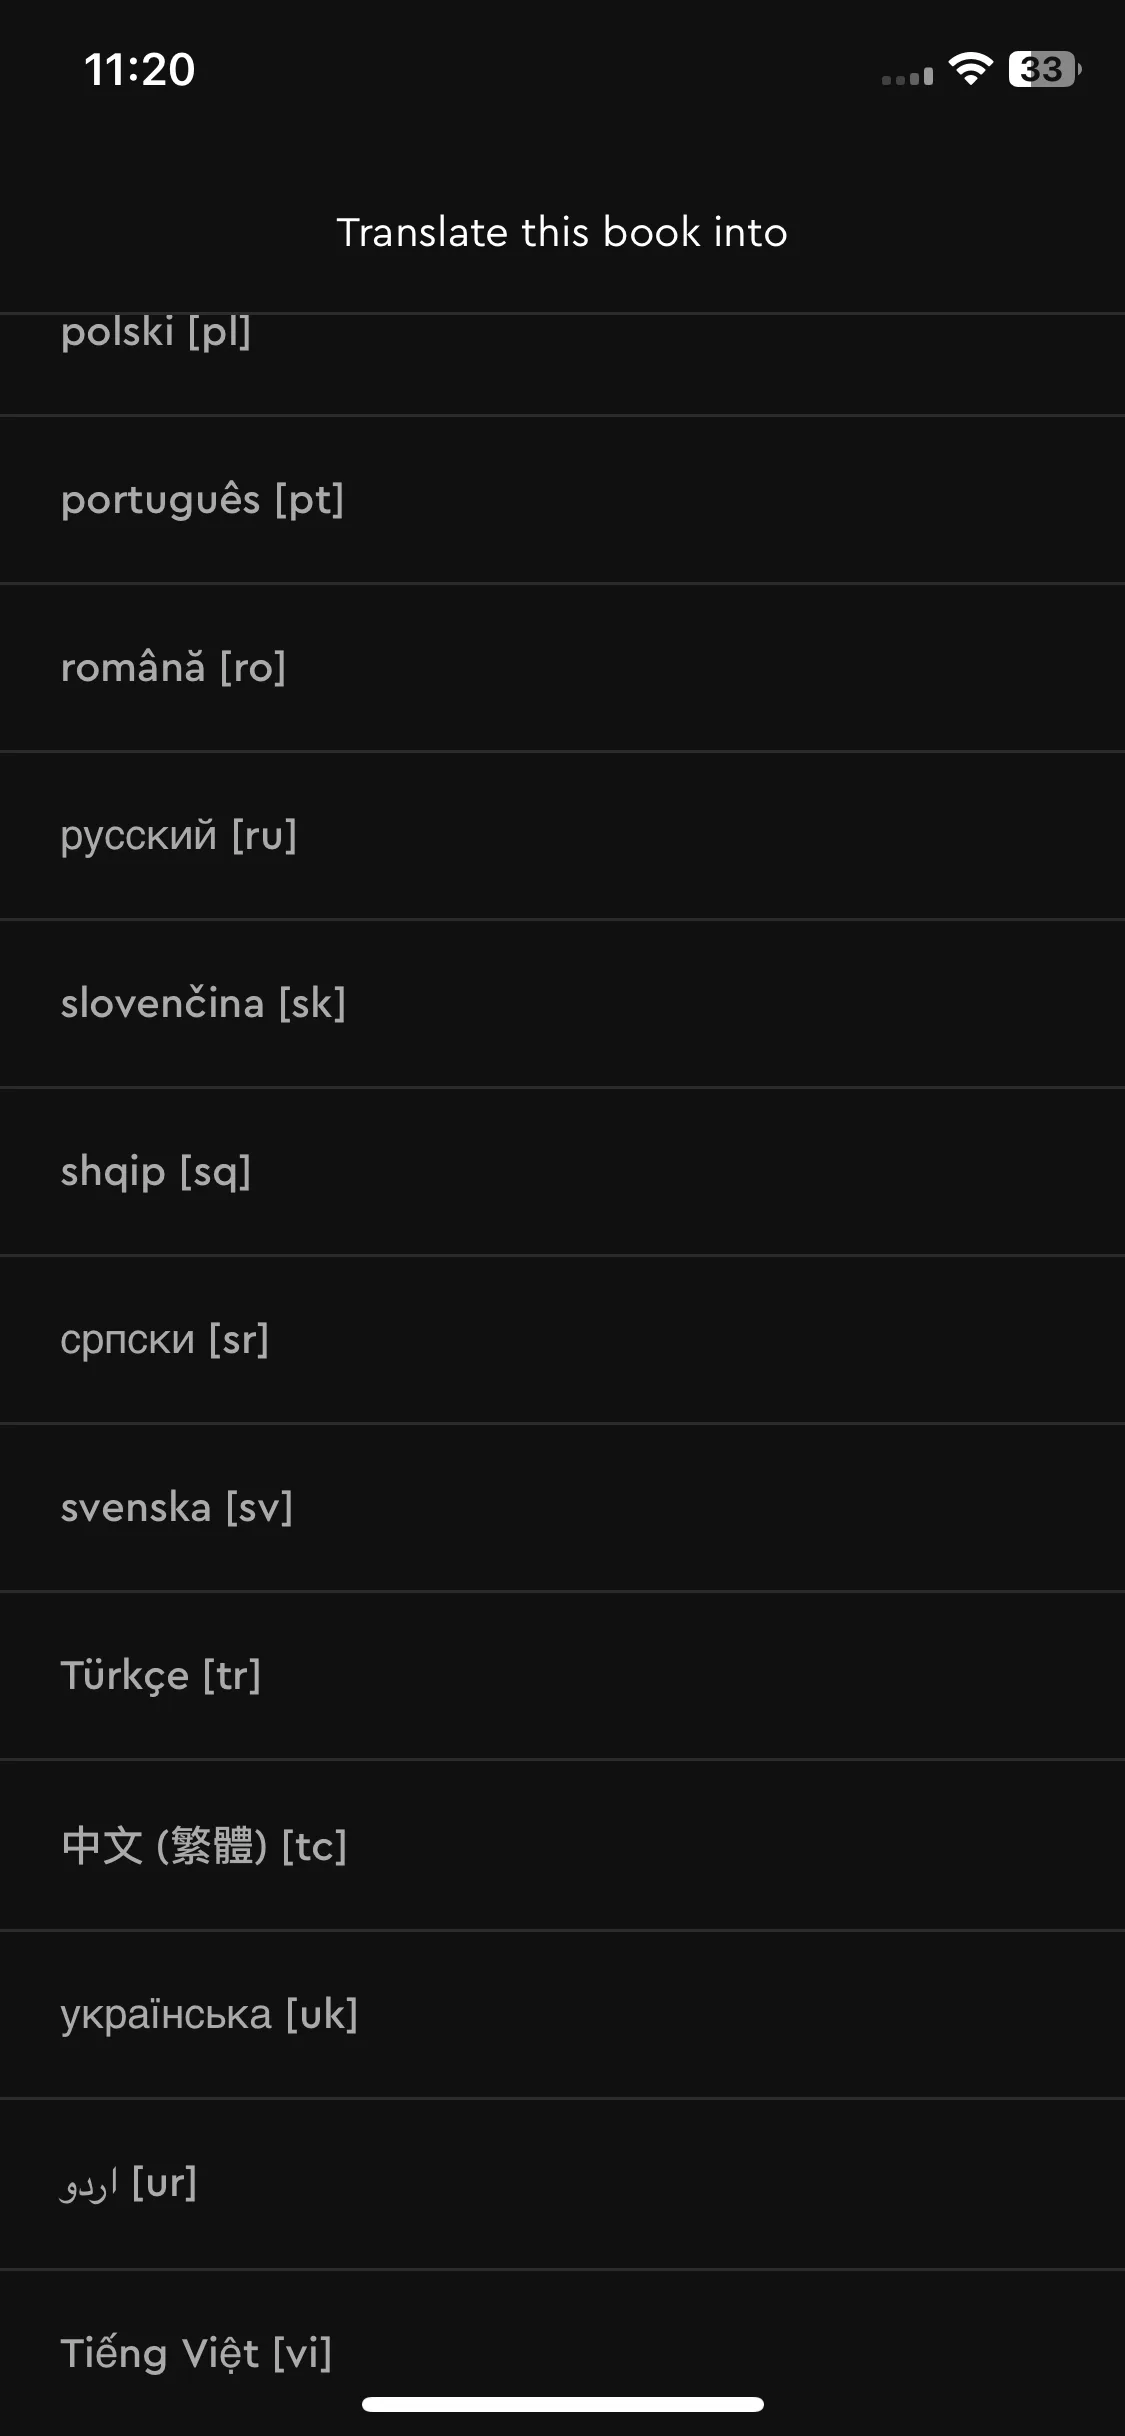The image size is (1125, 2436).
Task: Select română [ro] from the list
Action: click(562, 668)
